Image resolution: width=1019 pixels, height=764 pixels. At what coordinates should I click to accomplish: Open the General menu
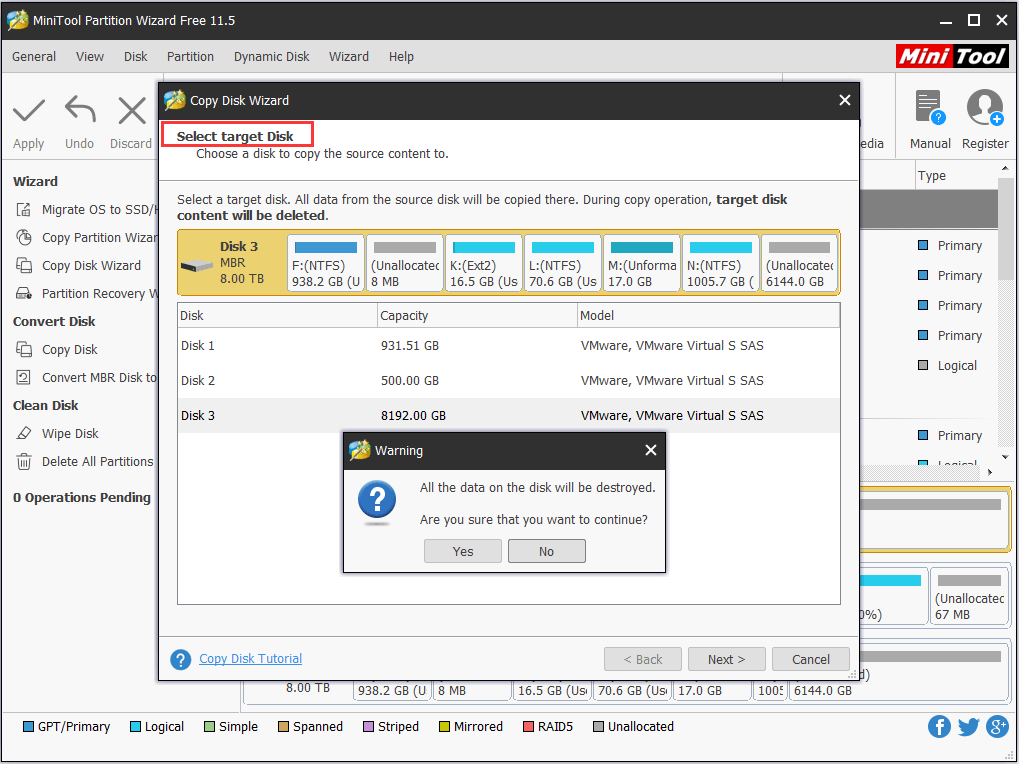34,57
